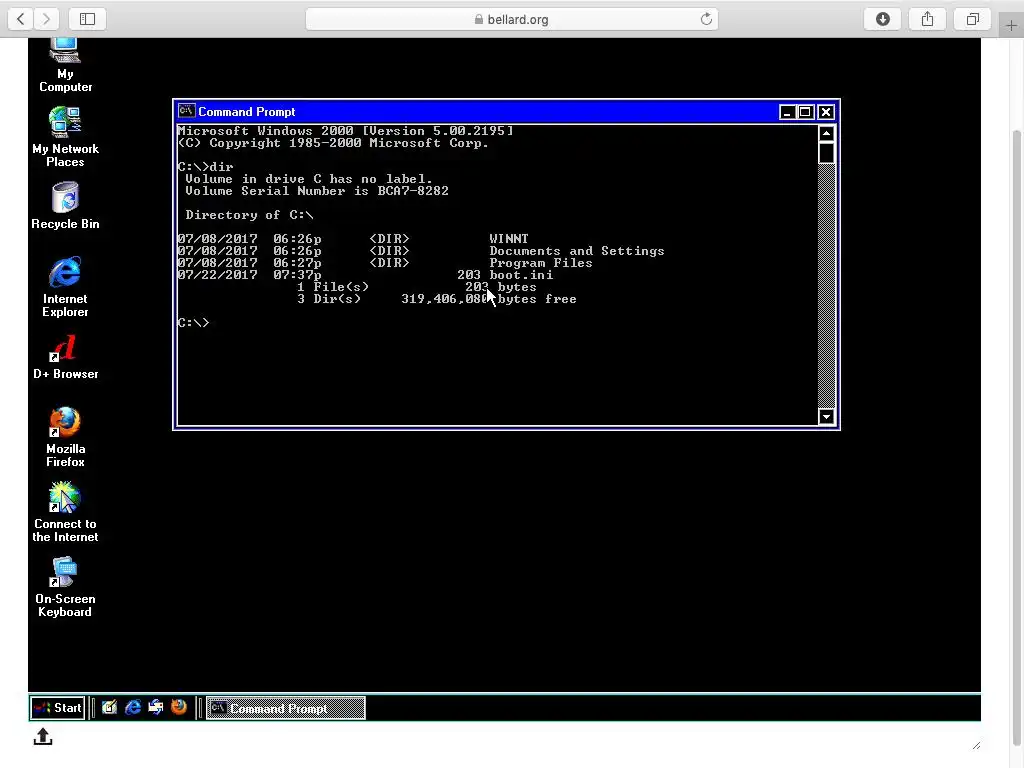Image resolution: width=1024 pixels, height=768 pixels.
Task: Click the Command Prompt scrollbar thumb
Action: click(x=826, y=153)
